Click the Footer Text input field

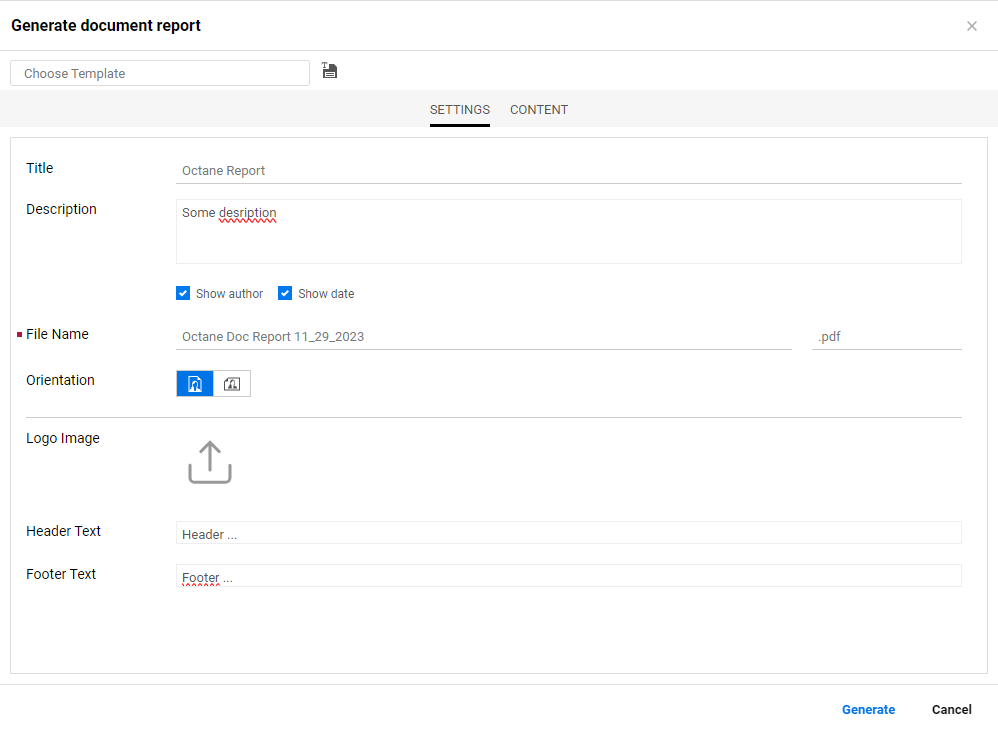tap(568, 576)
